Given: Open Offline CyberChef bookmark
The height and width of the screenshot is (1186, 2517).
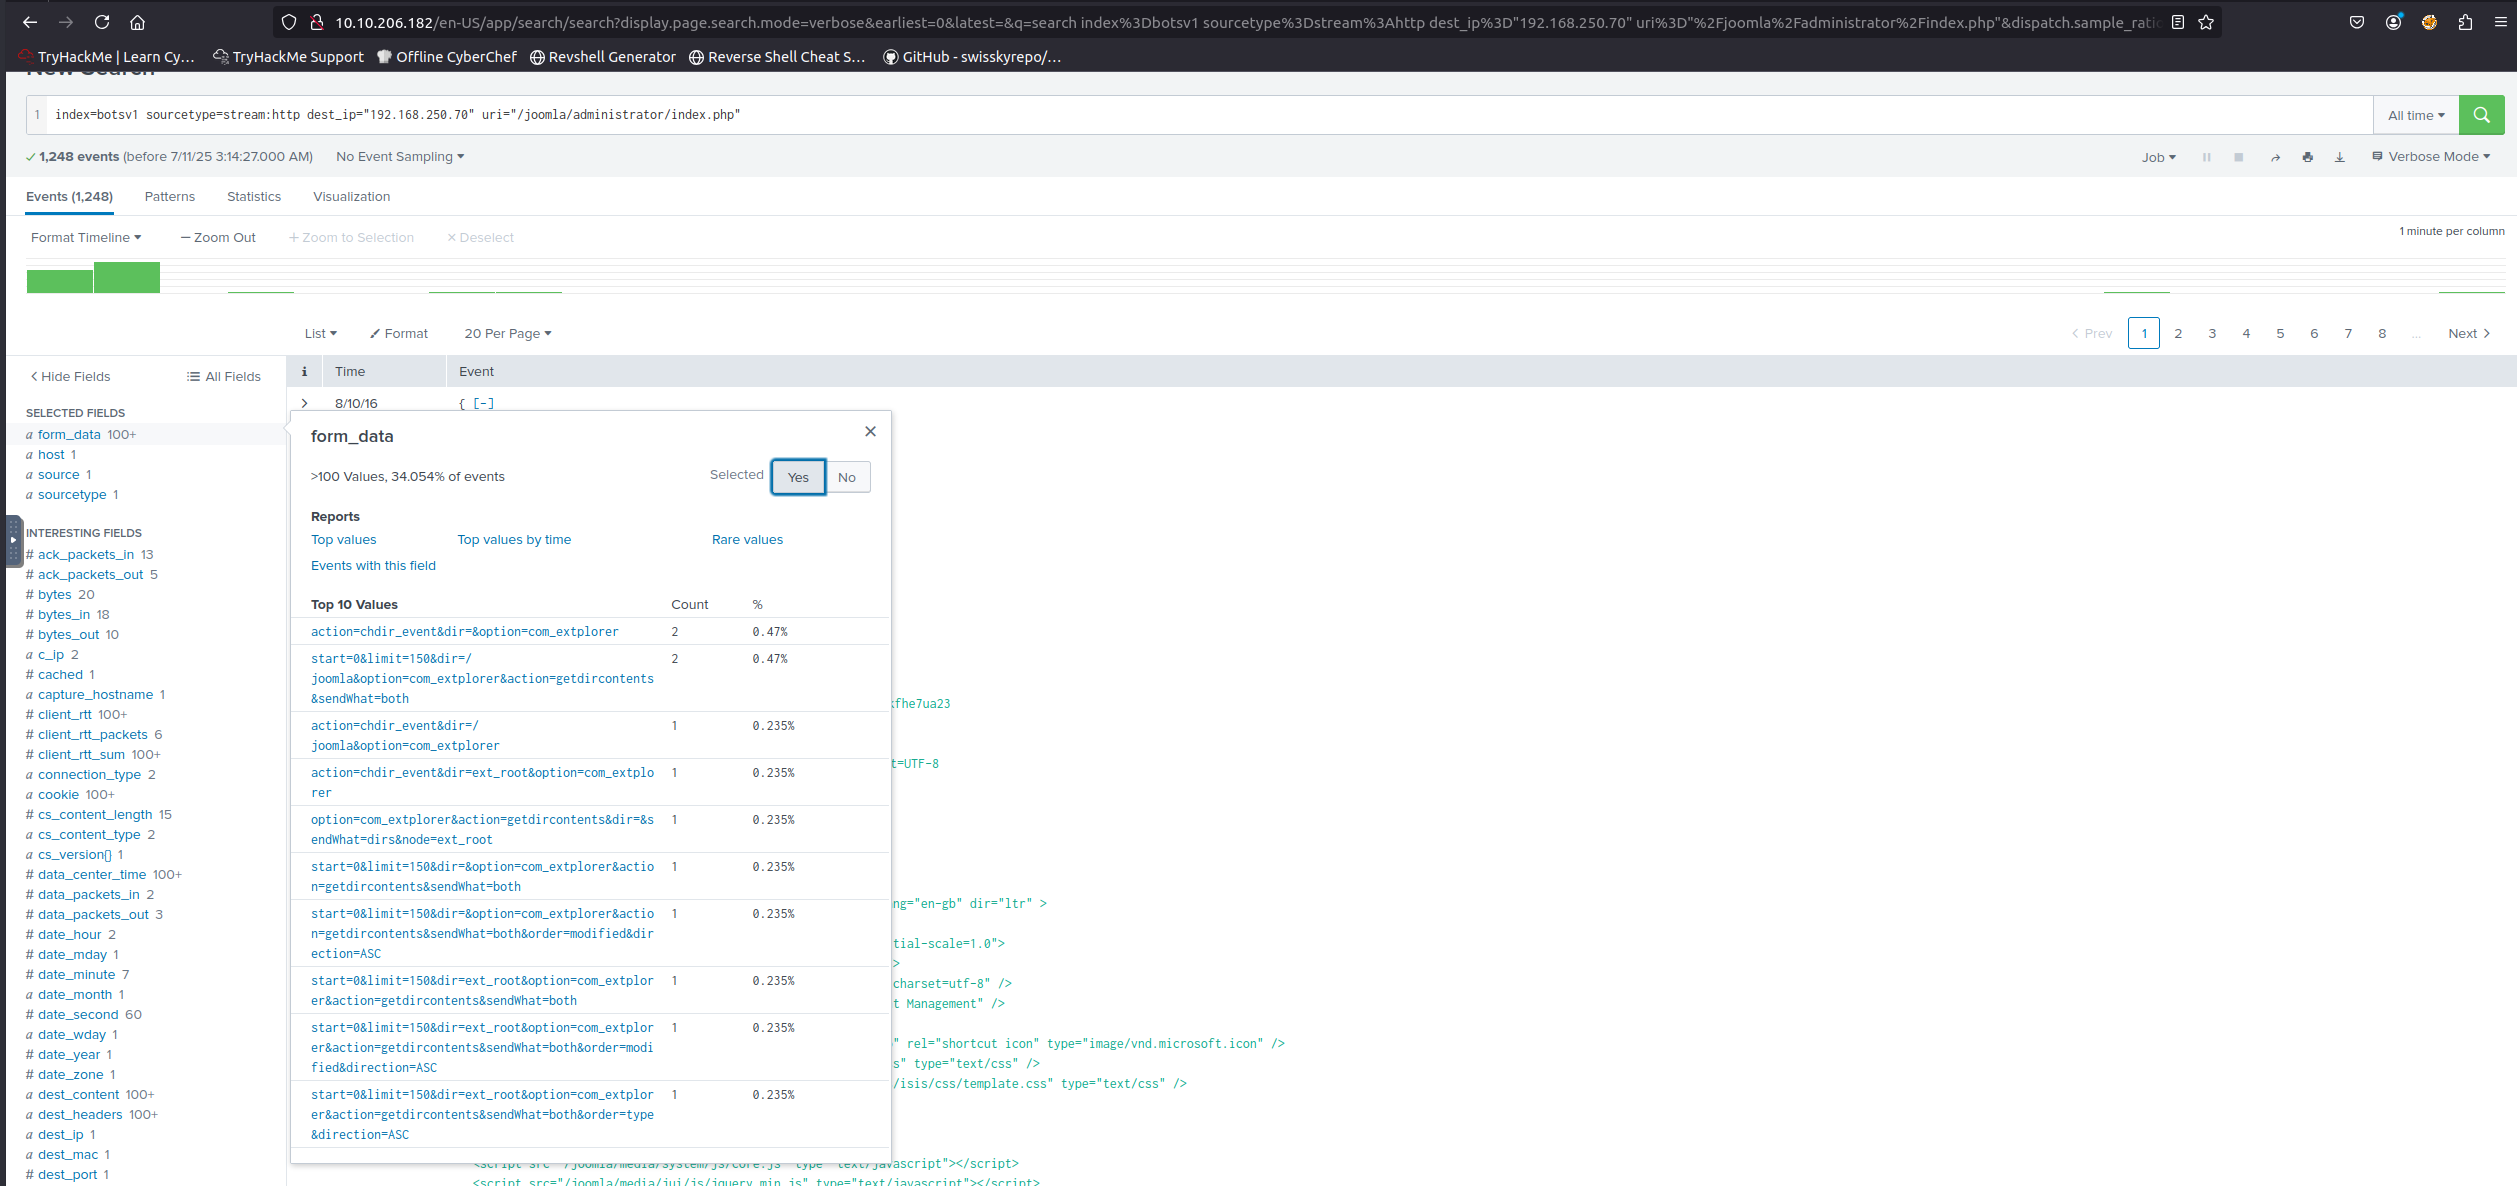Looking at the screenshot, I should click(x=447, y=57).
